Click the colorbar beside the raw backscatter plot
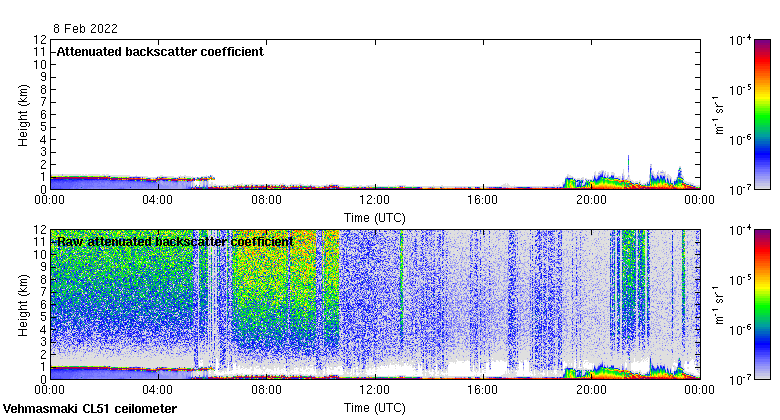This screenshot has width=780, height=420. point(763,305)
